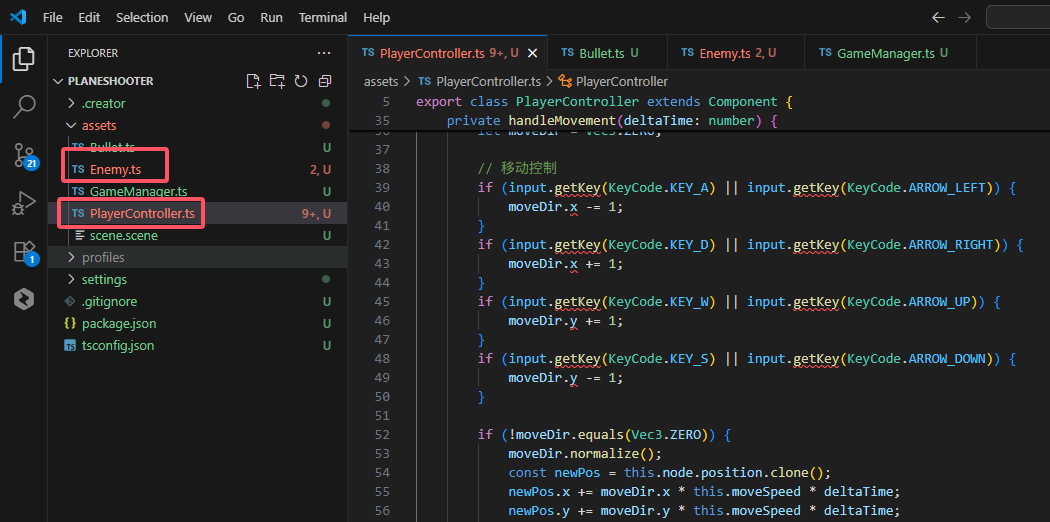
Task: Navigate back using the title bar arrow
Action: [x=937, y=17]
